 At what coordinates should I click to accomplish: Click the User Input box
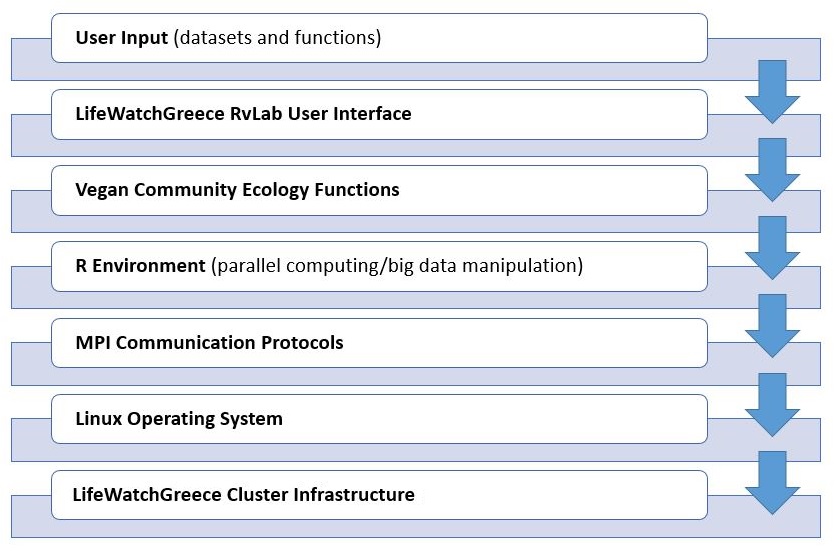tap(379, 38)
